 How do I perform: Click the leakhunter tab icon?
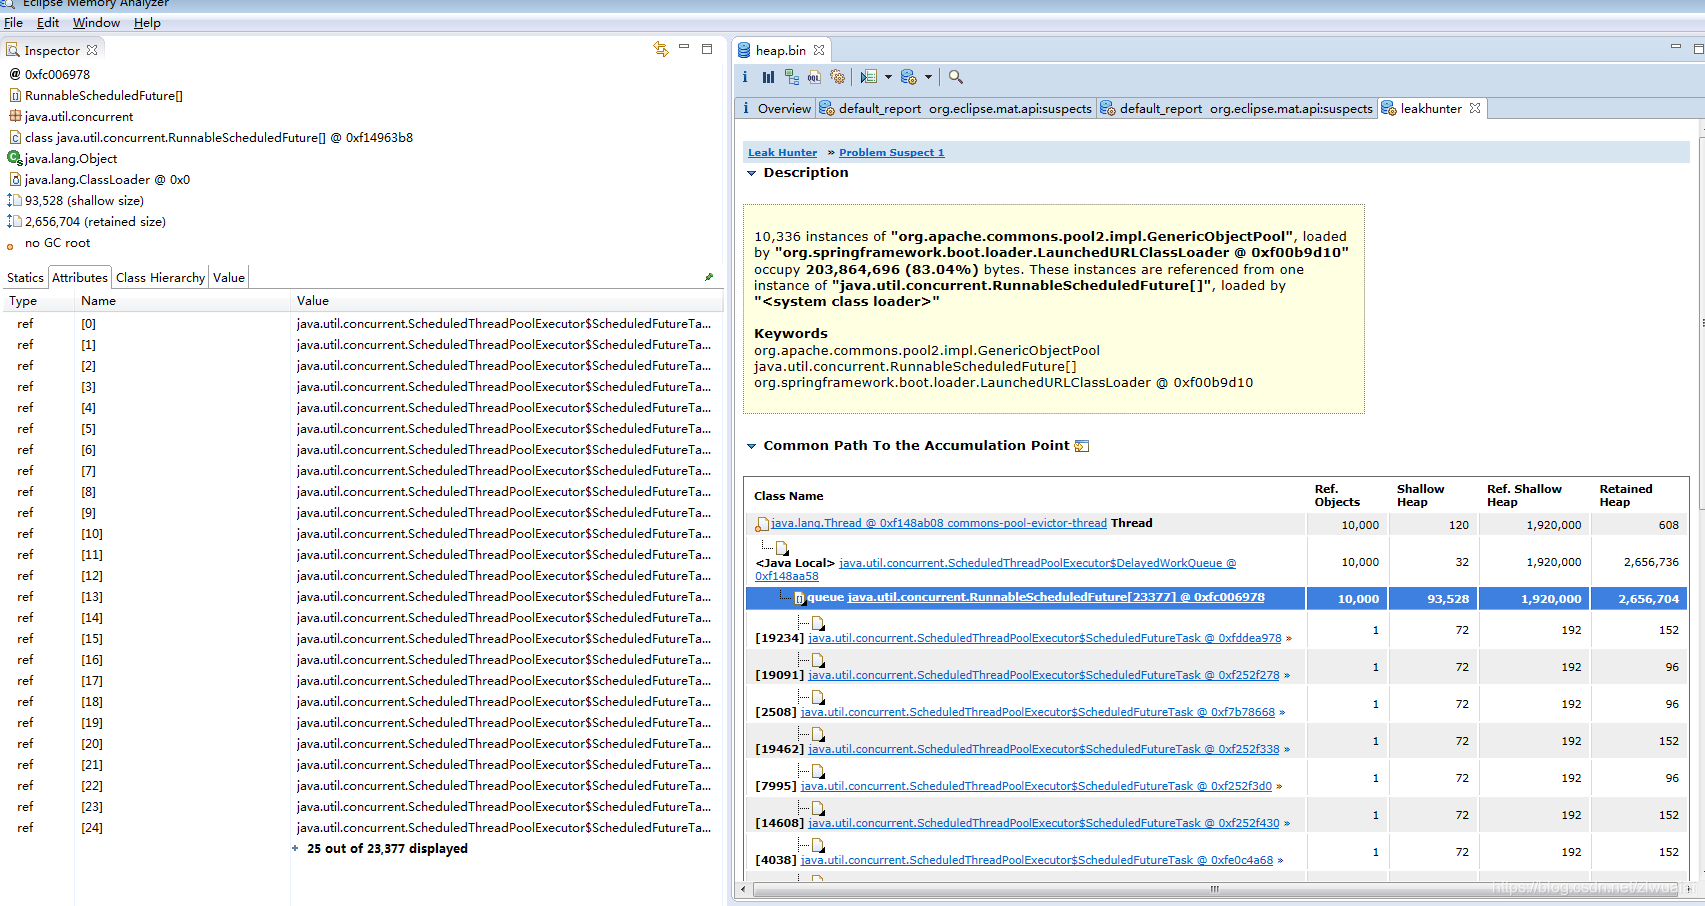(1389, 108)
